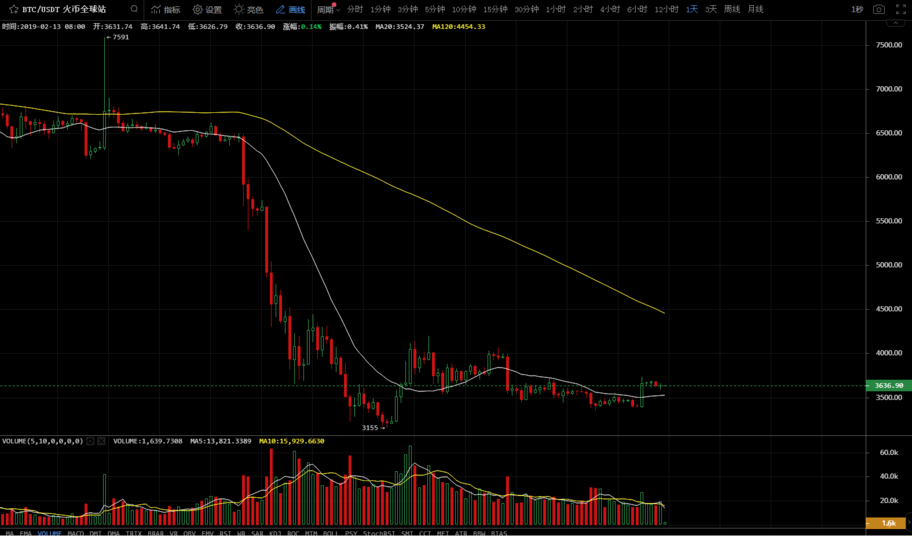
Task: Activate the 画线 drawing pencil tool
Action: click(x=290, y=9)
